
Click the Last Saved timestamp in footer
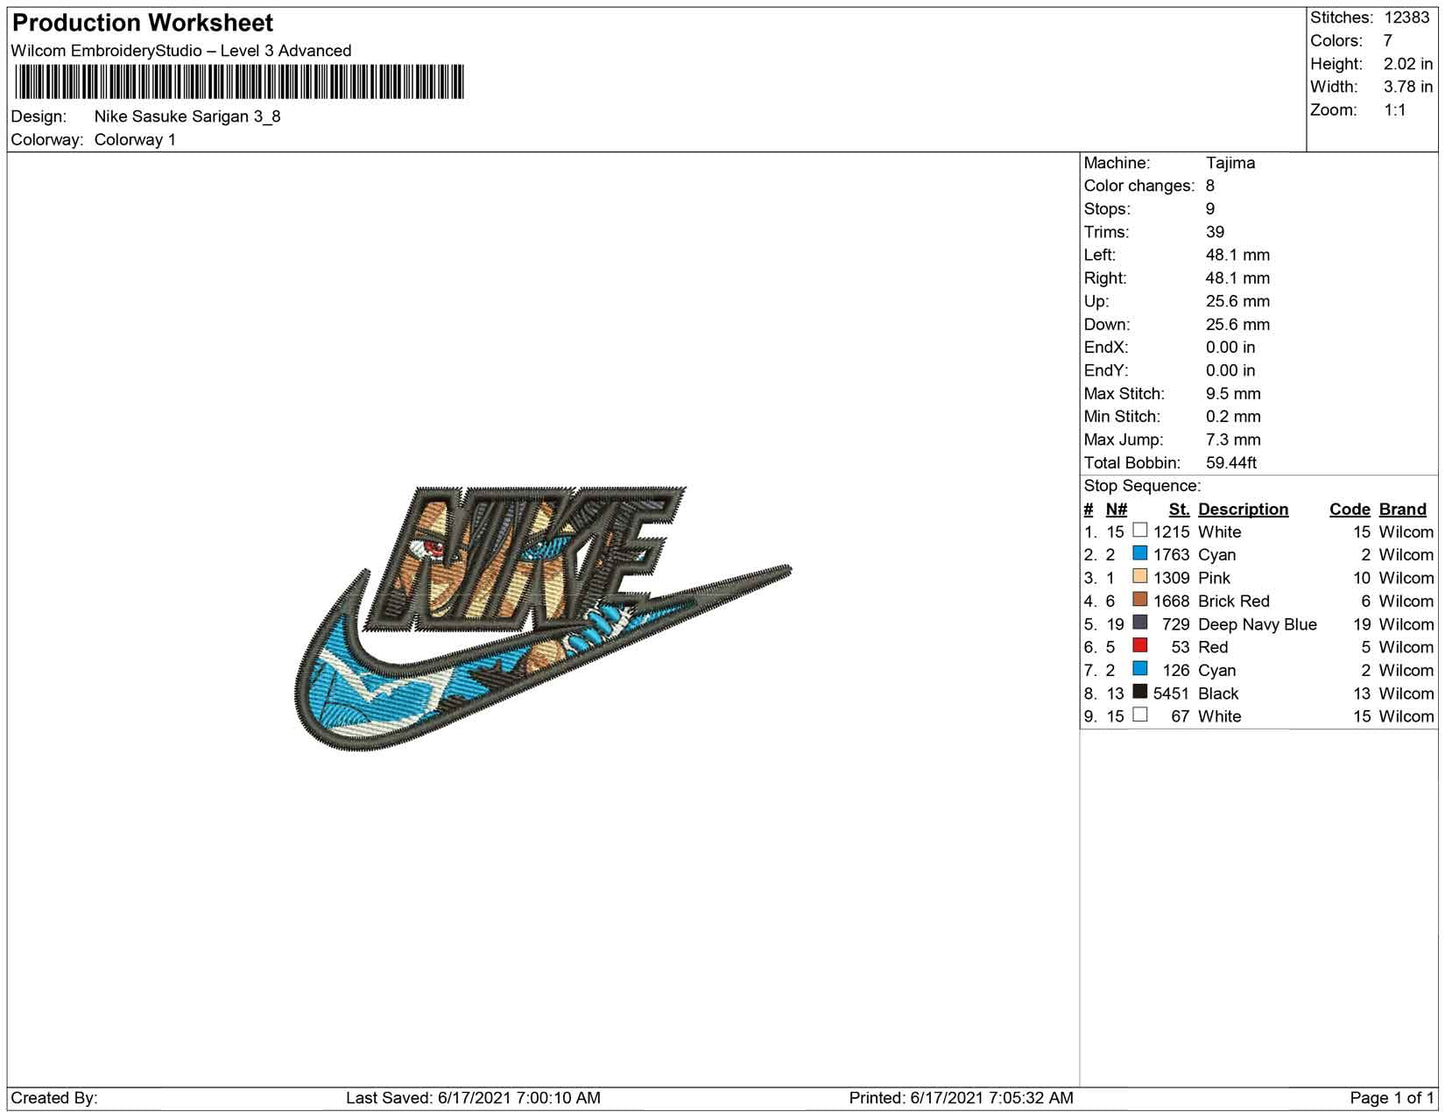473,1097
